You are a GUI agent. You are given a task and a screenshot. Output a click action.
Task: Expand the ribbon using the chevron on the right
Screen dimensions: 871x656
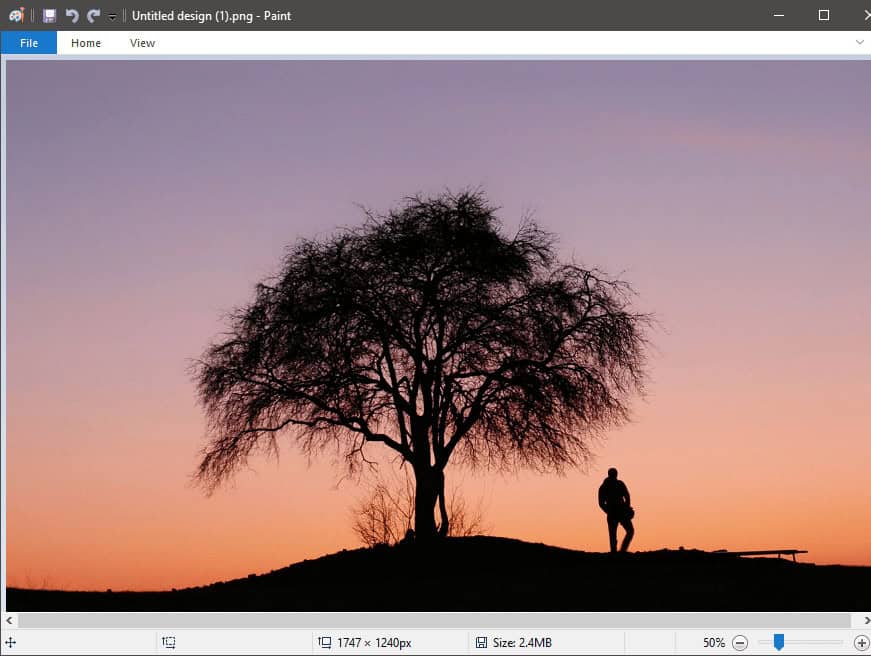pos(858,42)
